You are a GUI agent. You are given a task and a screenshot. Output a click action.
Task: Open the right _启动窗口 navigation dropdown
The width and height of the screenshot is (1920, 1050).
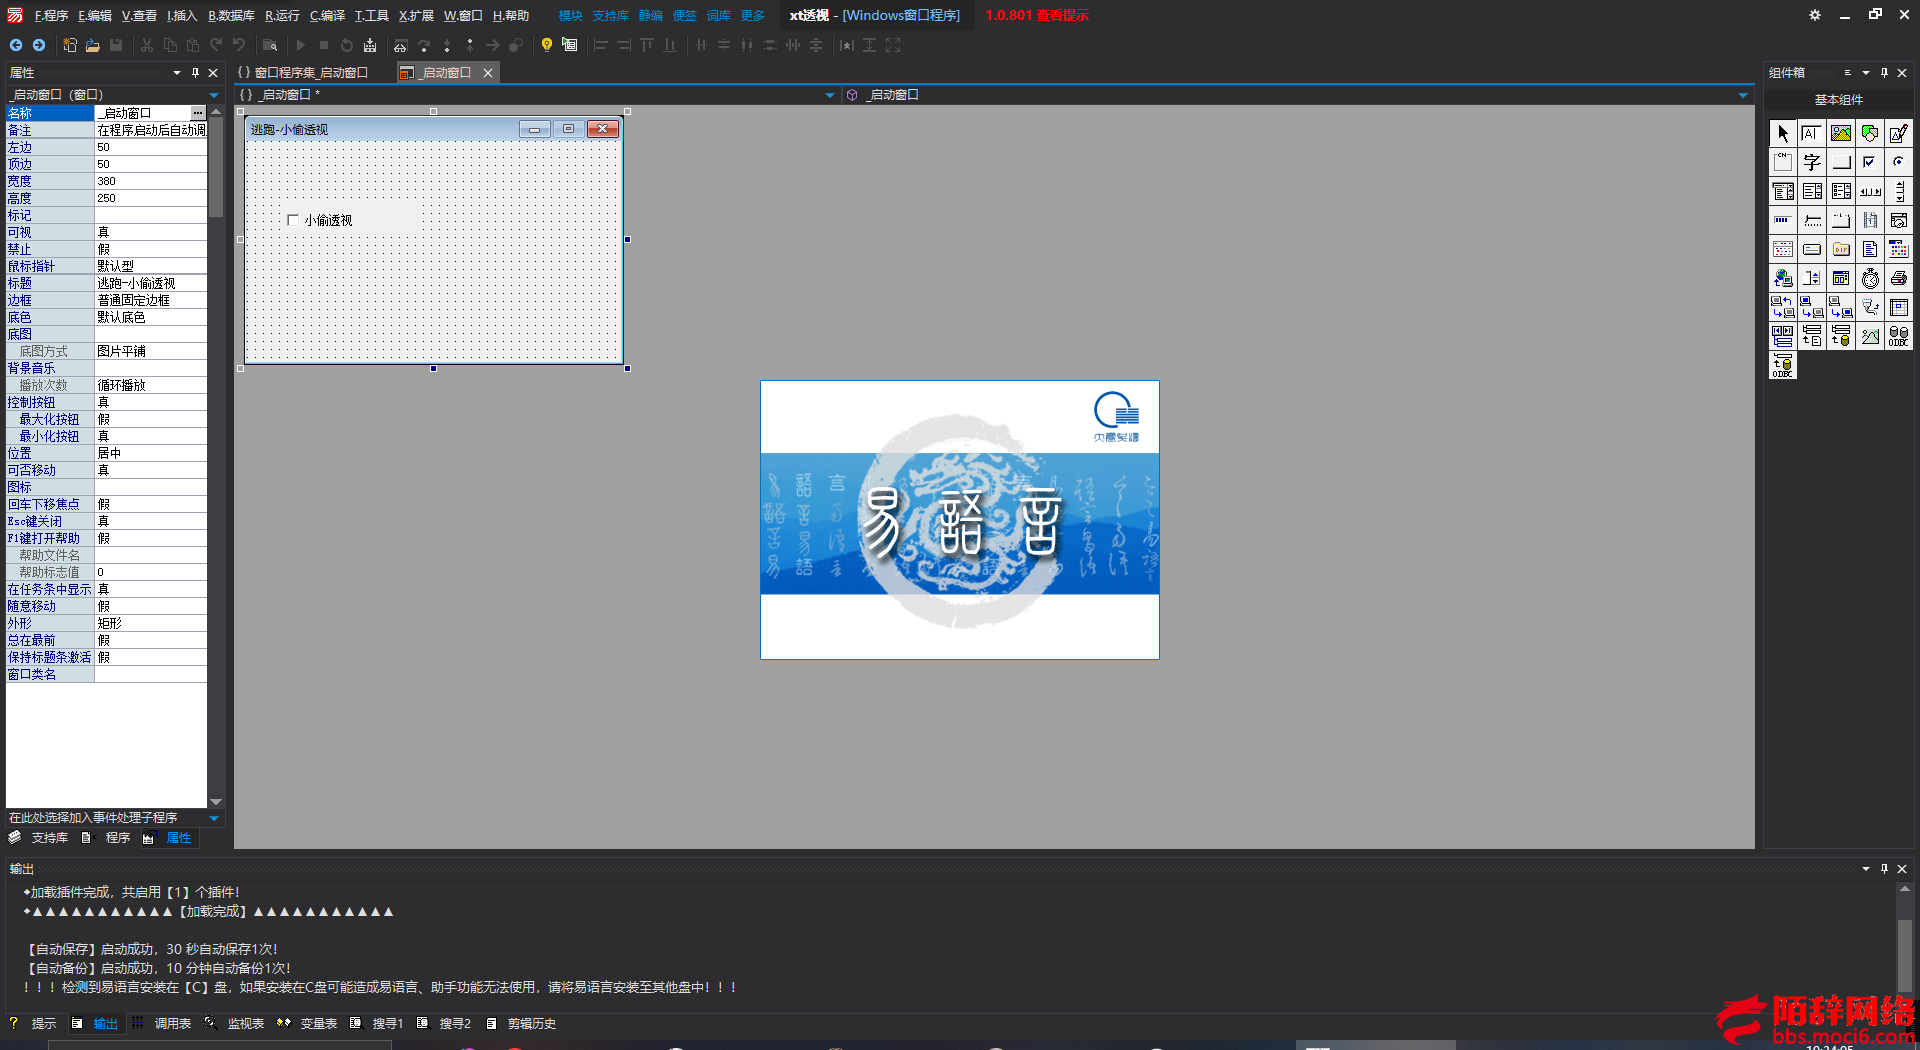(1743, 95)
